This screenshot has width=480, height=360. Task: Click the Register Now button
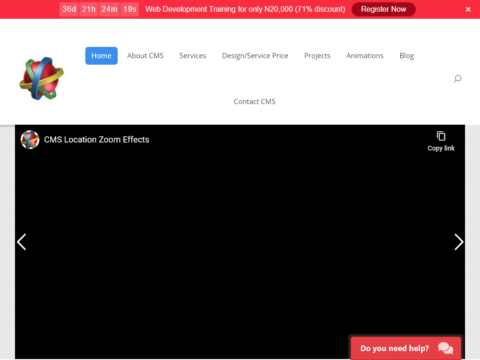tap(383, 9)
